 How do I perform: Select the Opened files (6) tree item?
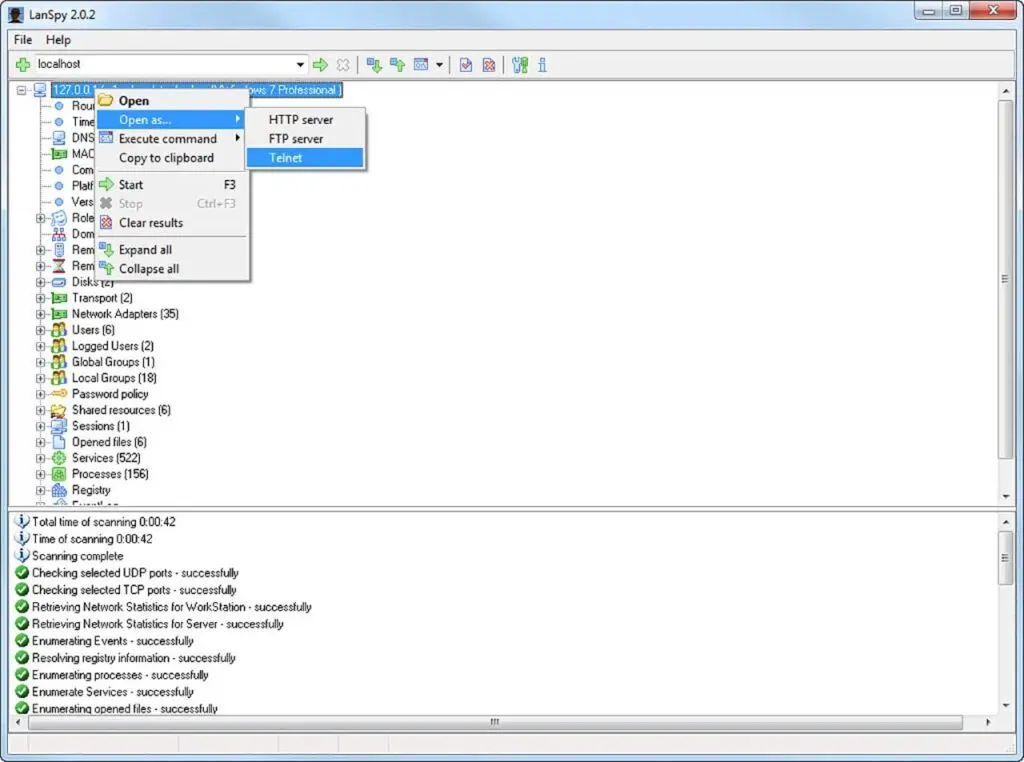109,442
